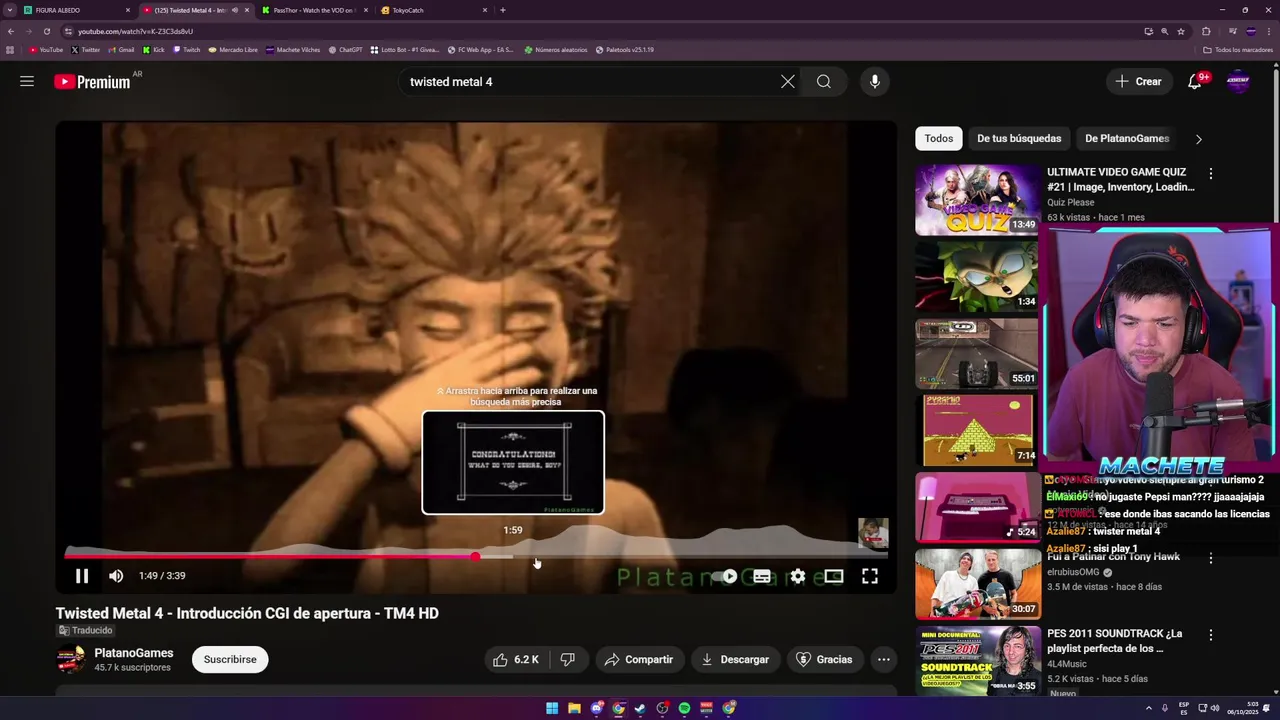1280x720 pixels.
Task: Open Steam from the taskbar
Action: click(x=640, y=708)
